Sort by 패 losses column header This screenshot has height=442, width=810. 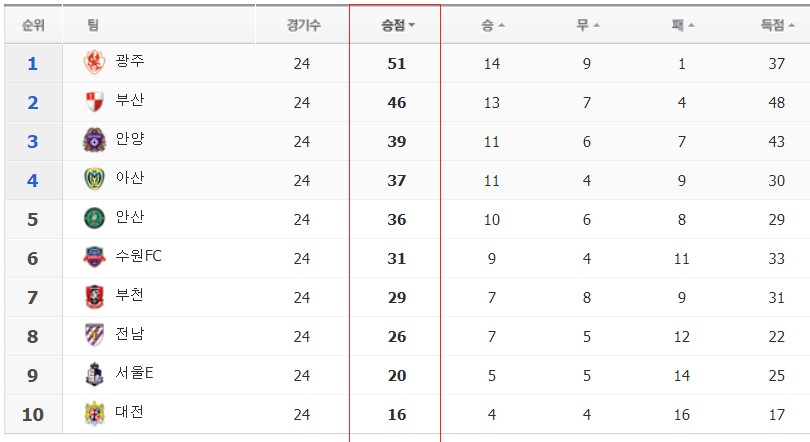tap(683, 25)
